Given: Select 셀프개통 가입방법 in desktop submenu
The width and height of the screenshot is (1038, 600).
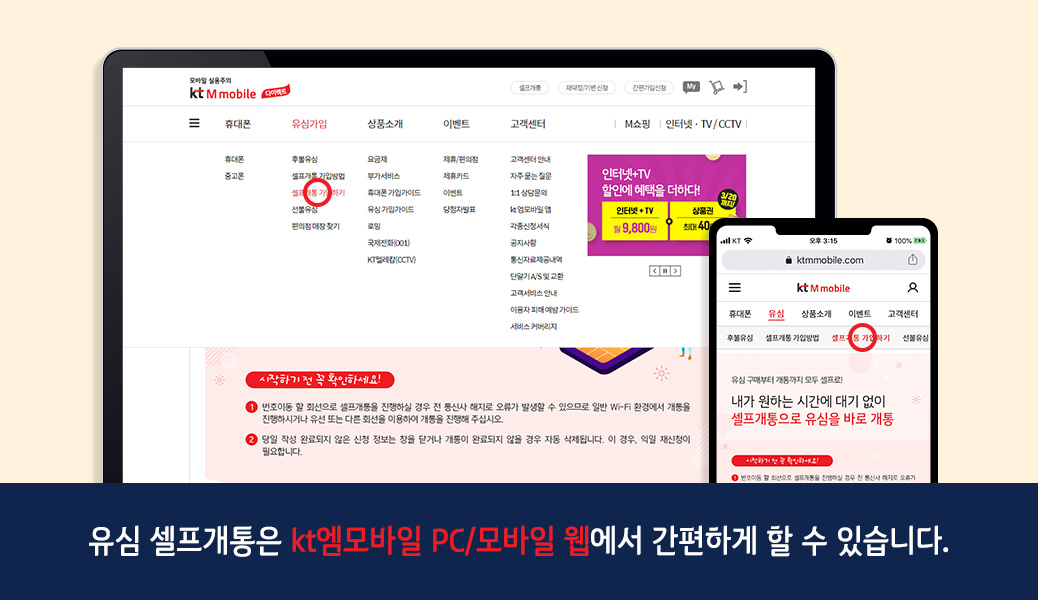Looking at the screenshot, I should (318, 176).
